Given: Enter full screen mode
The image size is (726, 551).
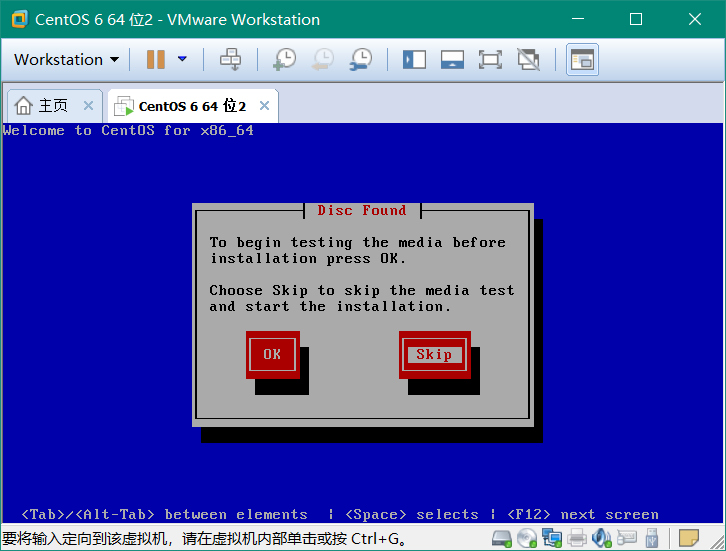Looking at the screenshot, I should tap(490, 60).
